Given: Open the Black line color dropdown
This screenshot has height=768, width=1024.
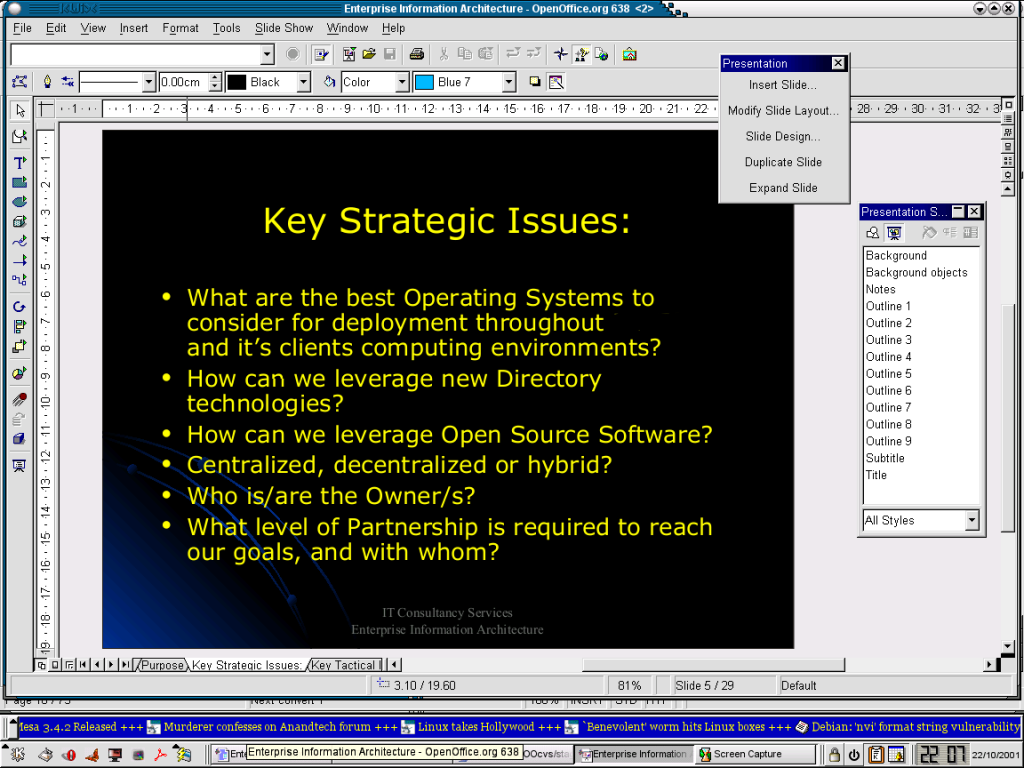Looking at the screenshot, I should pyautogui.click(x=303, y=82).
